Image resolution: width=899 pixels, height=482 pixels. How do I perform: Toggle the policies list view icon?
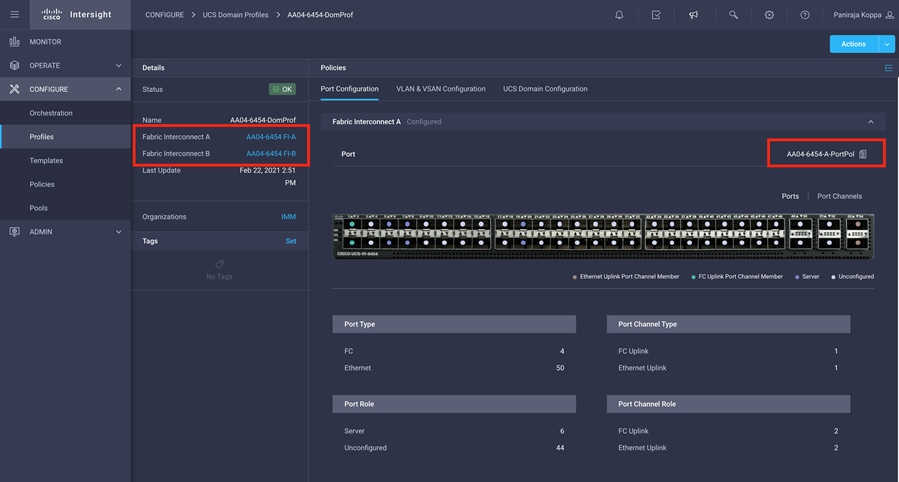click(x=888, y=68)
